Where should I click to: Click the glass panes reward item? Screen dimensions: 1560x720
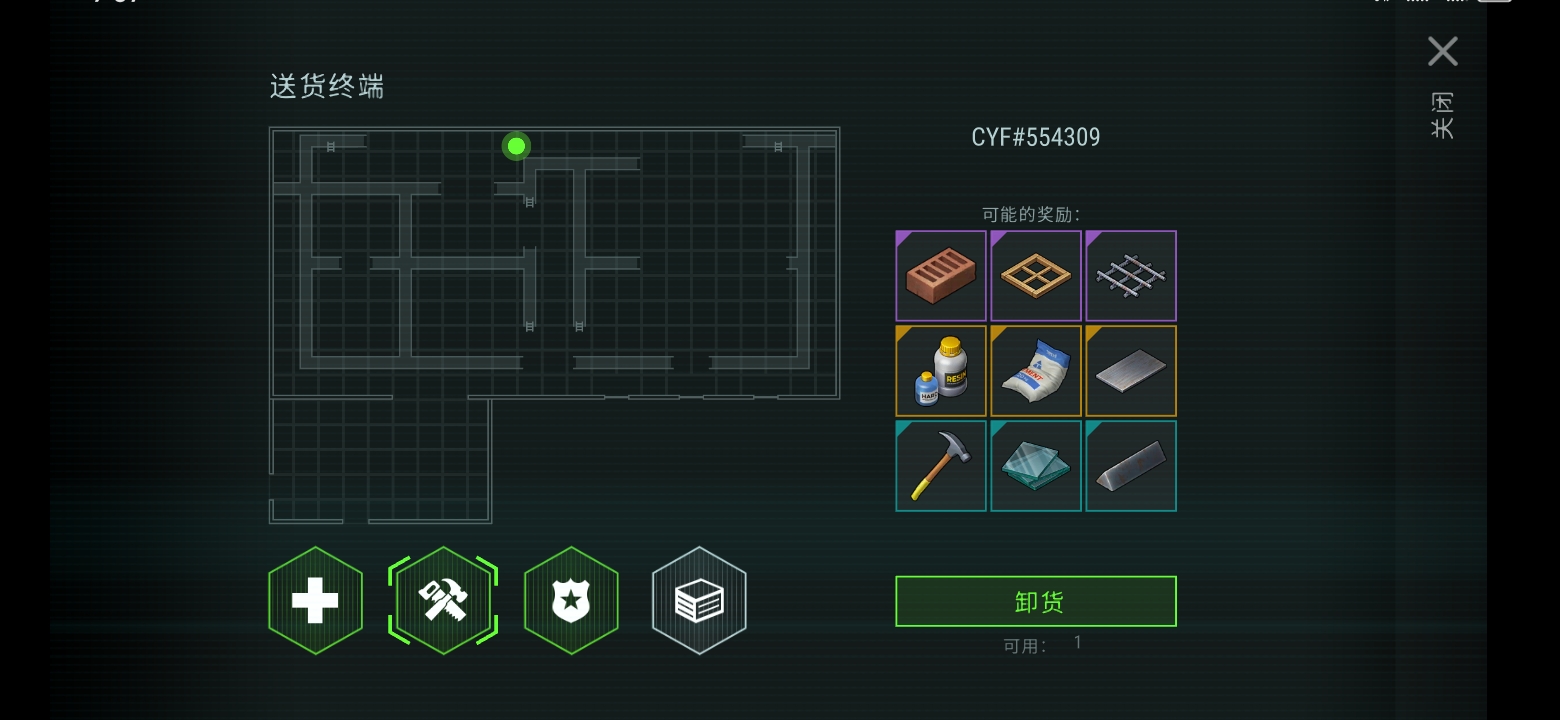[1036, 466]
